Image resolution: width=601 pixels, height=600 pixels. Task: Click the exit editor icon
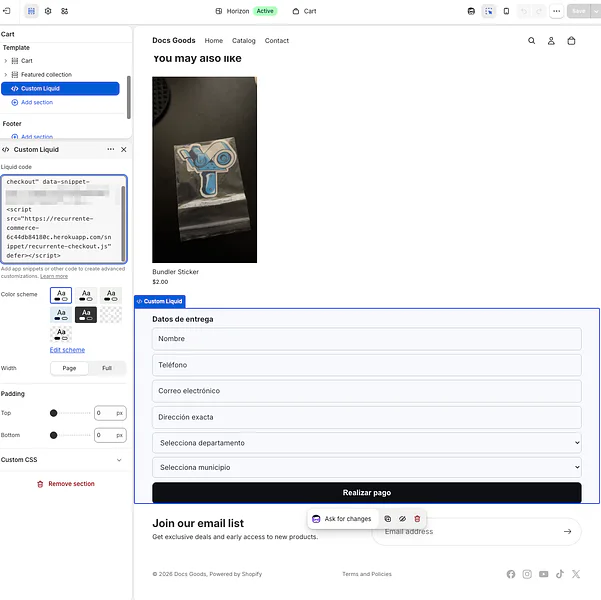[x=7, y=11]
